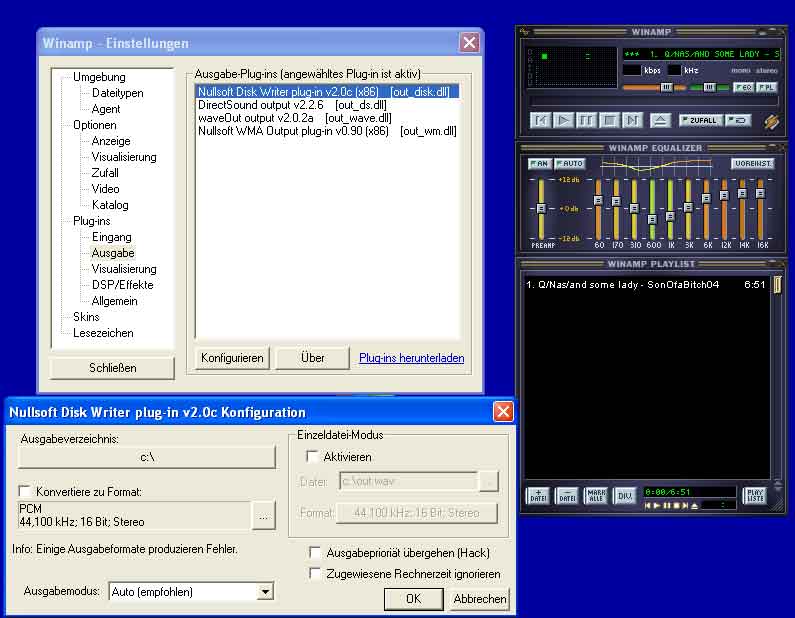Toggle ZUFALL shuffle in Winamp

point(700,121)
